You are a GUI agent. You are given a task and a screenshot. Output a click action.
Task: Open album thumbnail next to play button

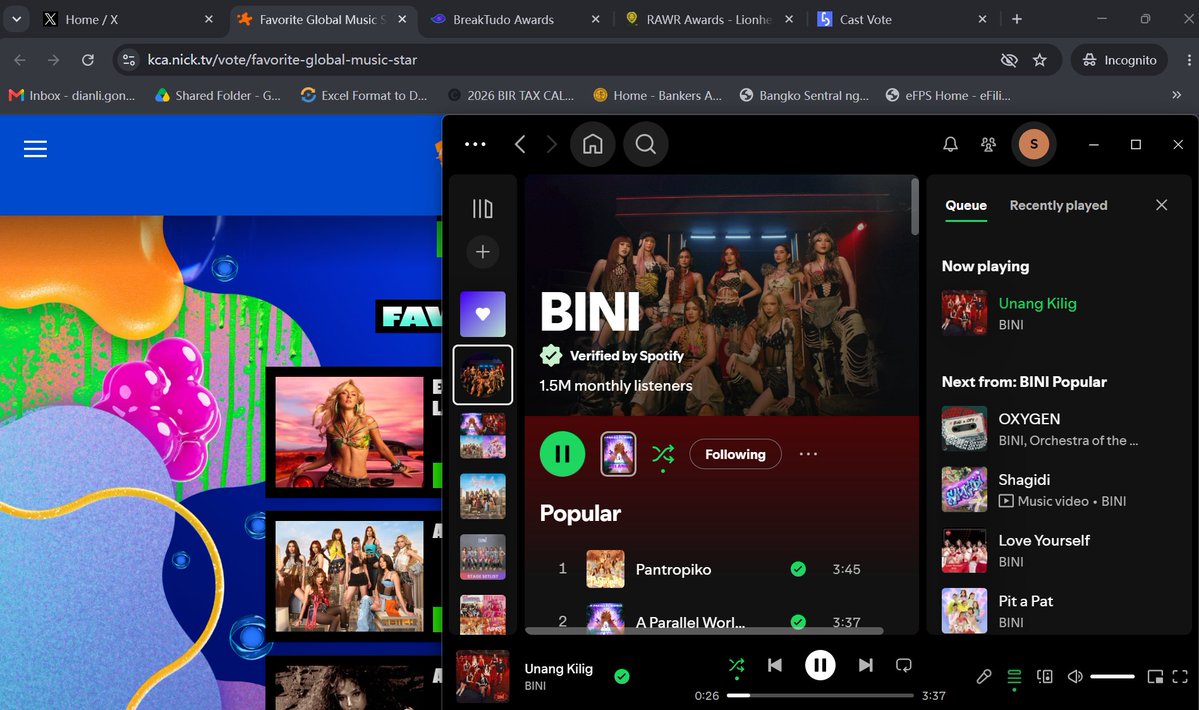pyautogui.click(x=618, y=454)
